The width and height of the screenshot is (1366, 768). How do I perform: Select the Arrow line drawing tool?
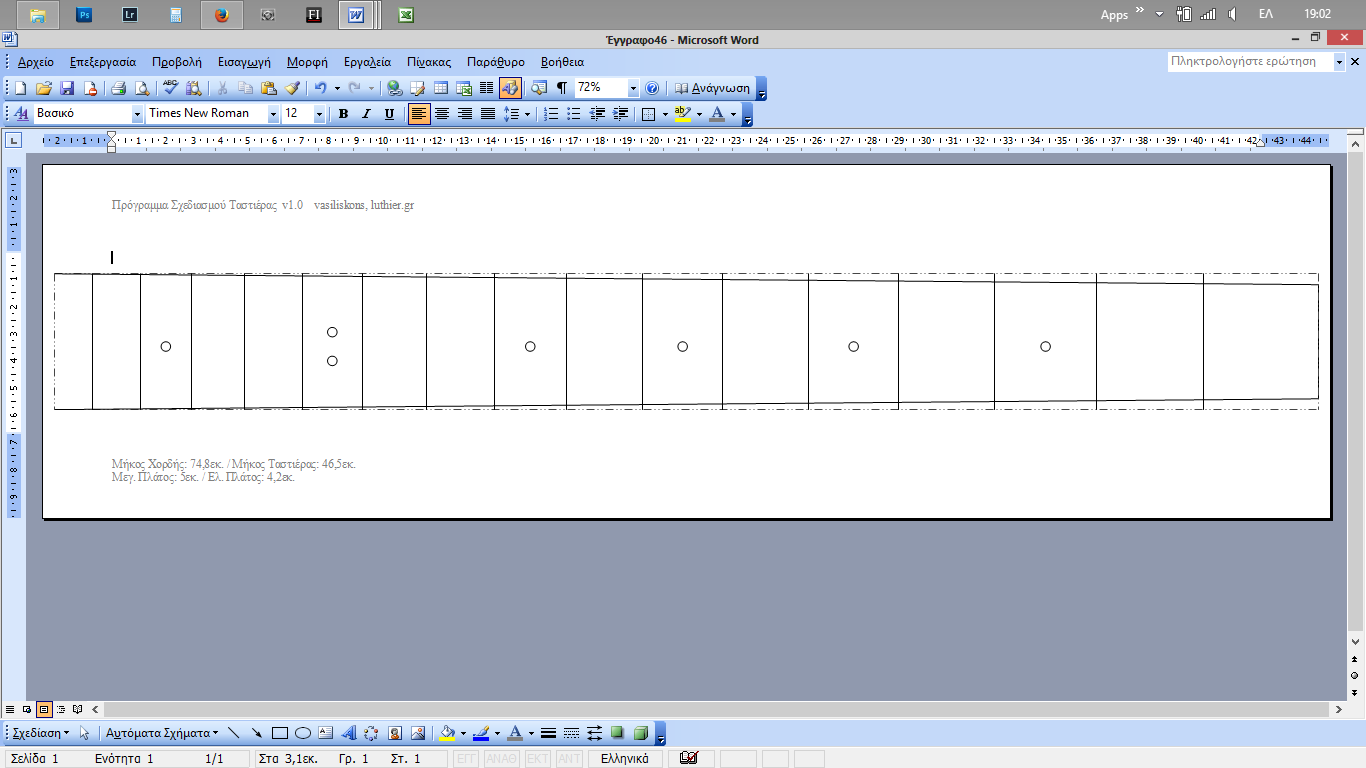pos(257,733)
